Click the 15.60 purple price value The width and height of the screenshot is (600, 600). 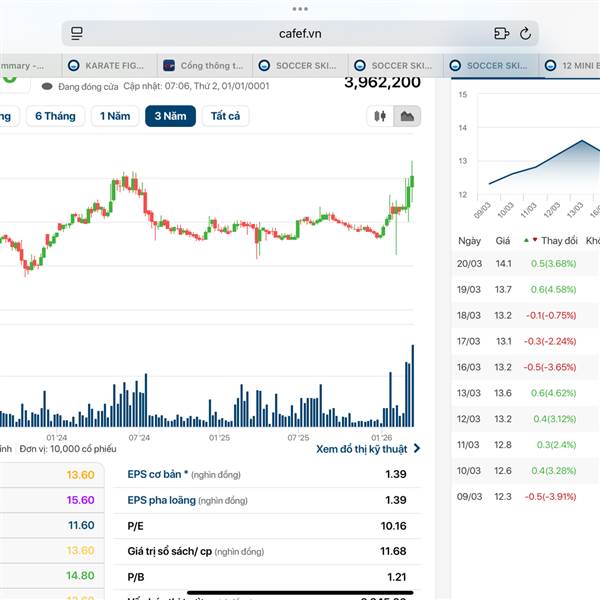pos(80,500)
